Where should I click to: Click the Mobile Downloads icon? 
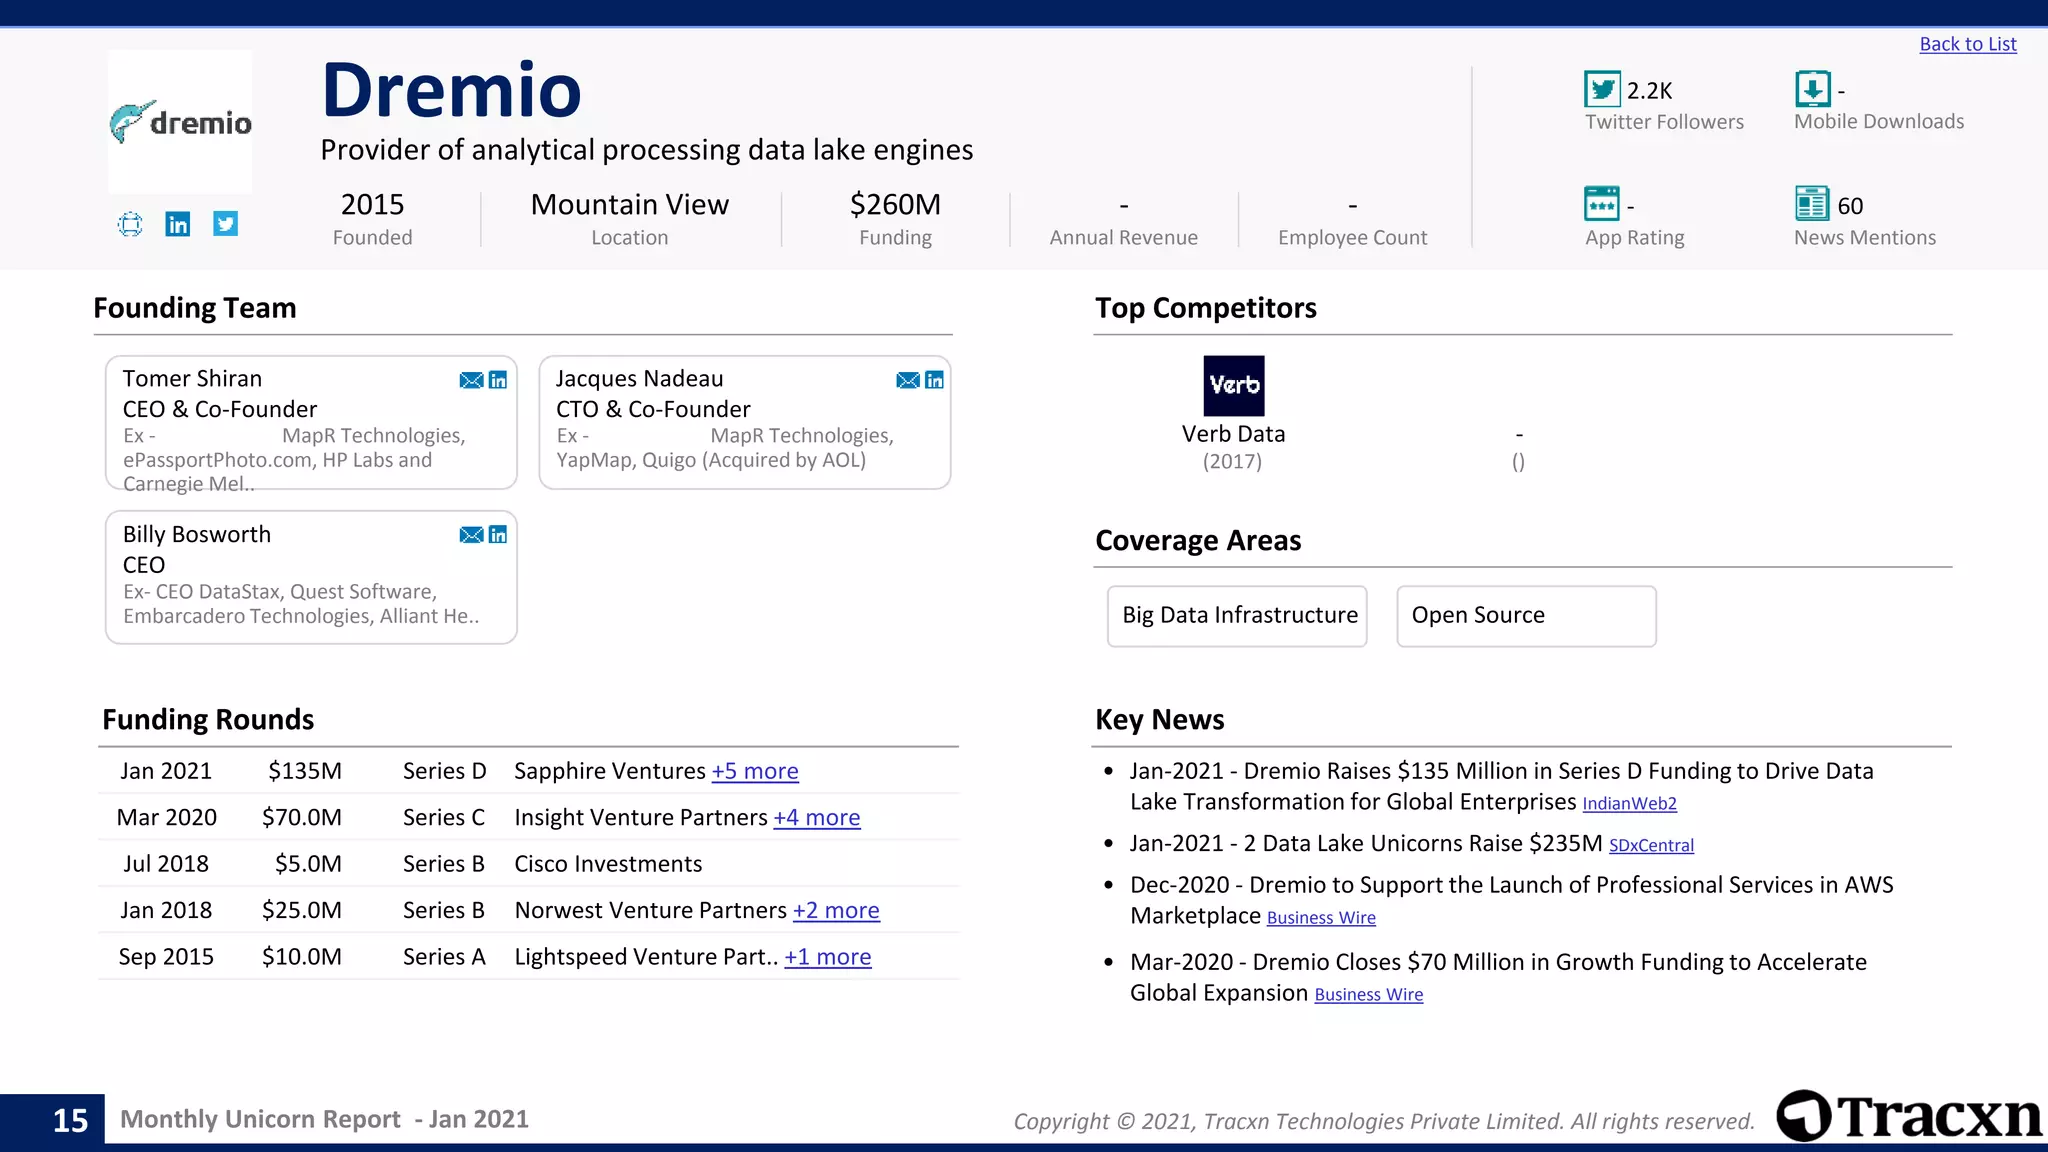click(x=1813, y=89)
